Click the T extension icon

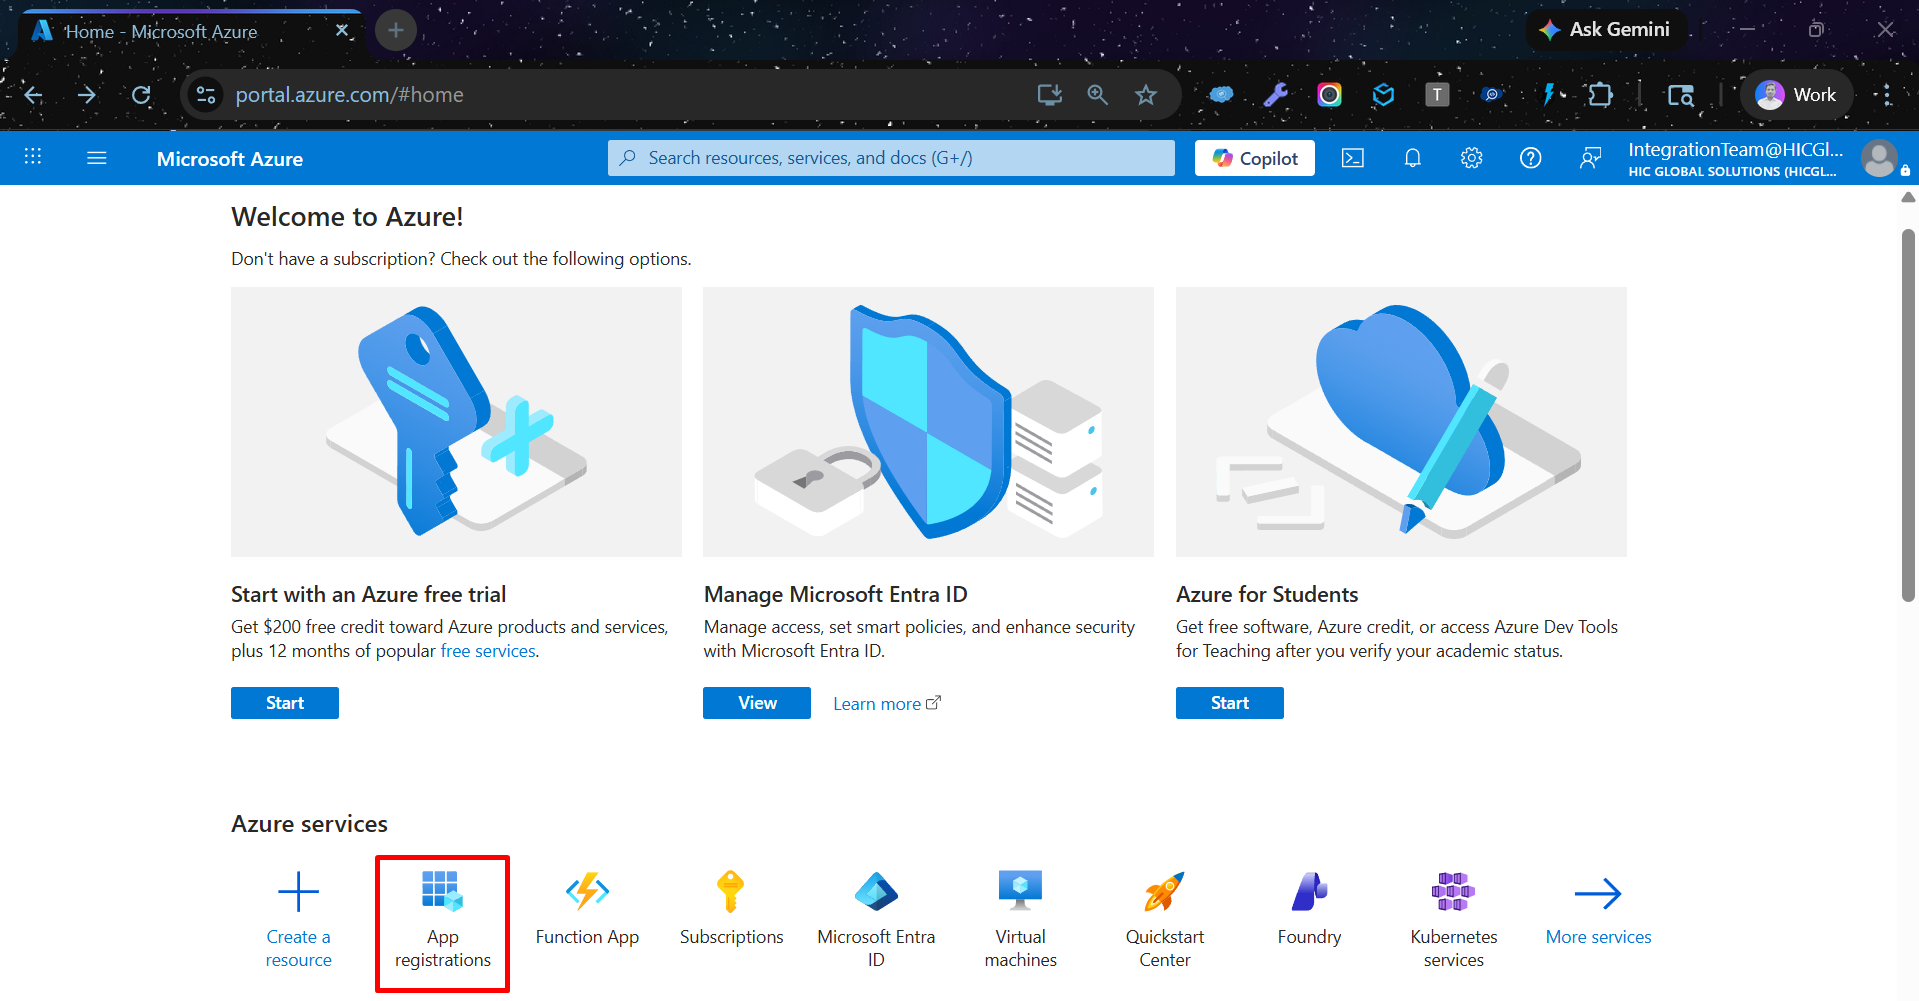point(1437,95)
